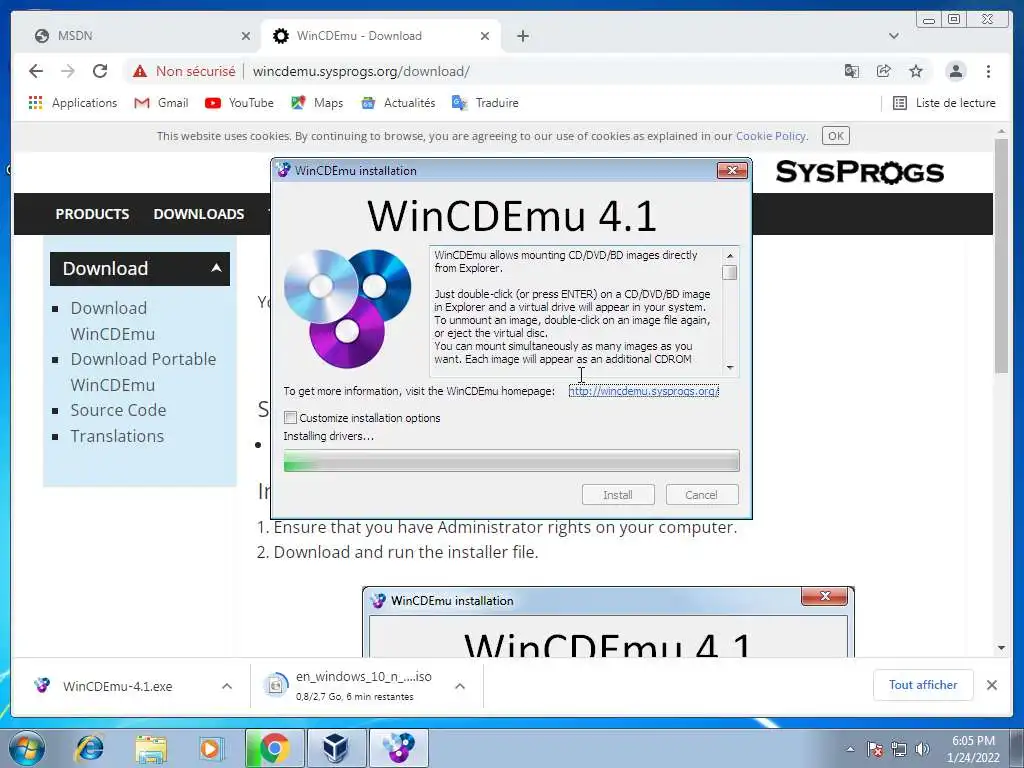Click the share page icon in address bar
The width and height of the screenshot is (1024, 768).
(884, 71)
